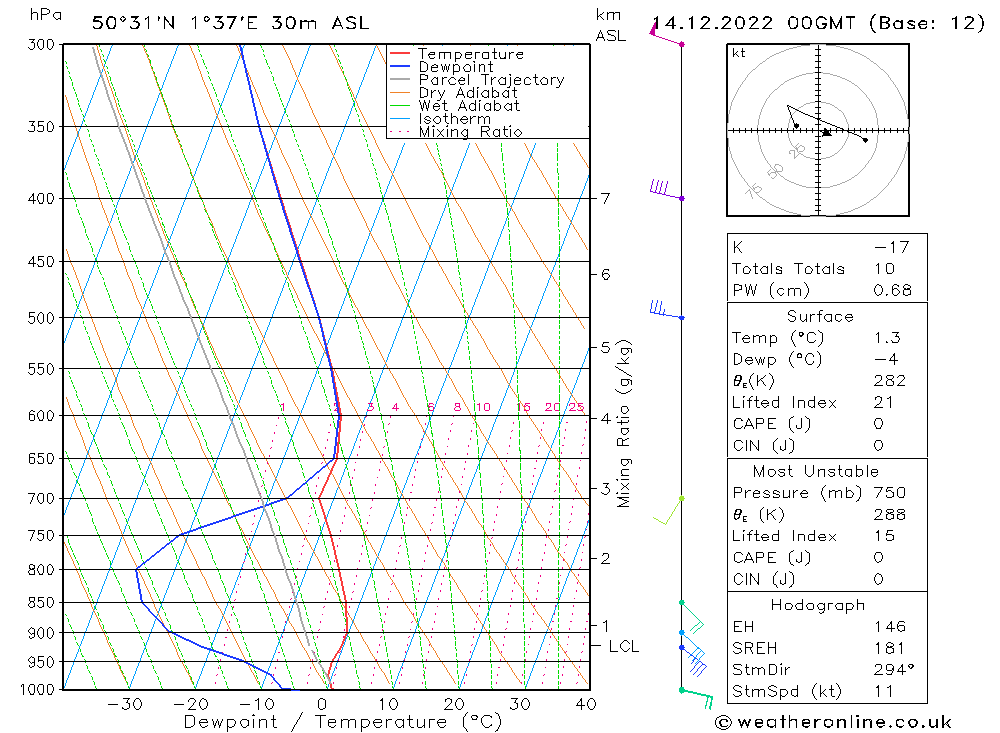This screenshot has width=1000, height=733.
Task: Click the km ASL unit label
Action: pyautogui.click(x=610, y=26)
